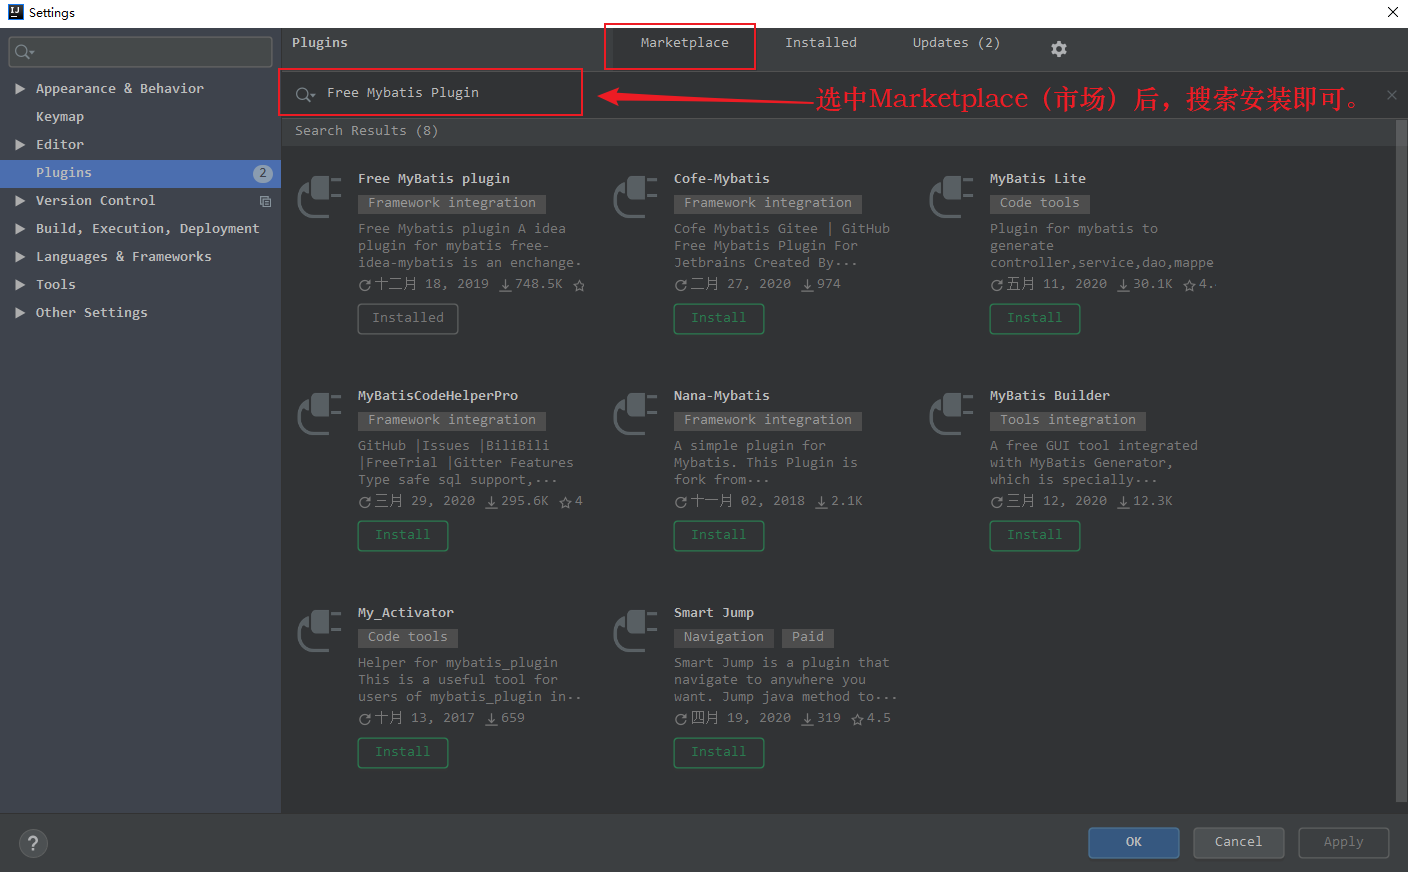Click the Cofe-Mybatis plugin icon

[x=635, y=196]
